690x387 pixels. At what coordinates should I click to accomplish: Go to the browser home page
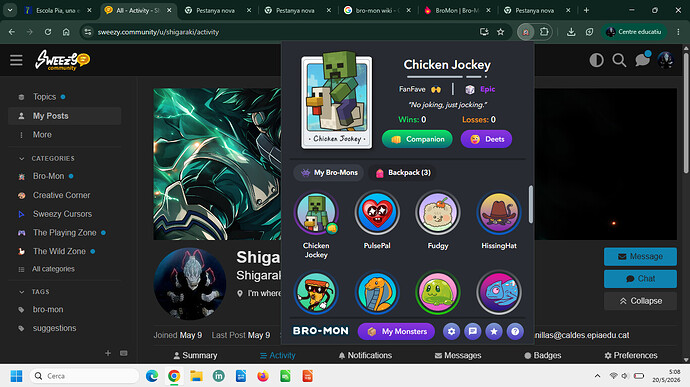(66, 32)
